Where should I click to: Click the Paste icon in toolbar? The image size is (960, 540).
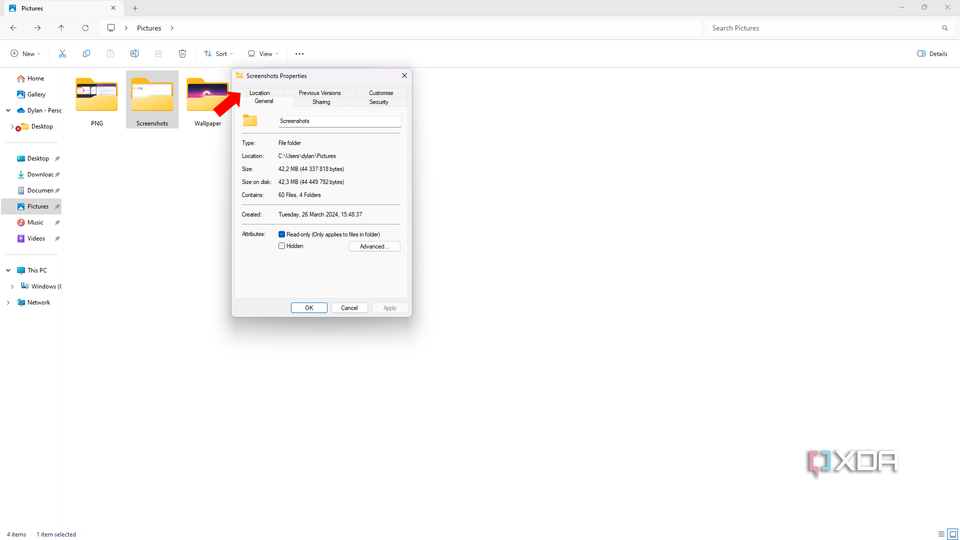pos(110,54)
